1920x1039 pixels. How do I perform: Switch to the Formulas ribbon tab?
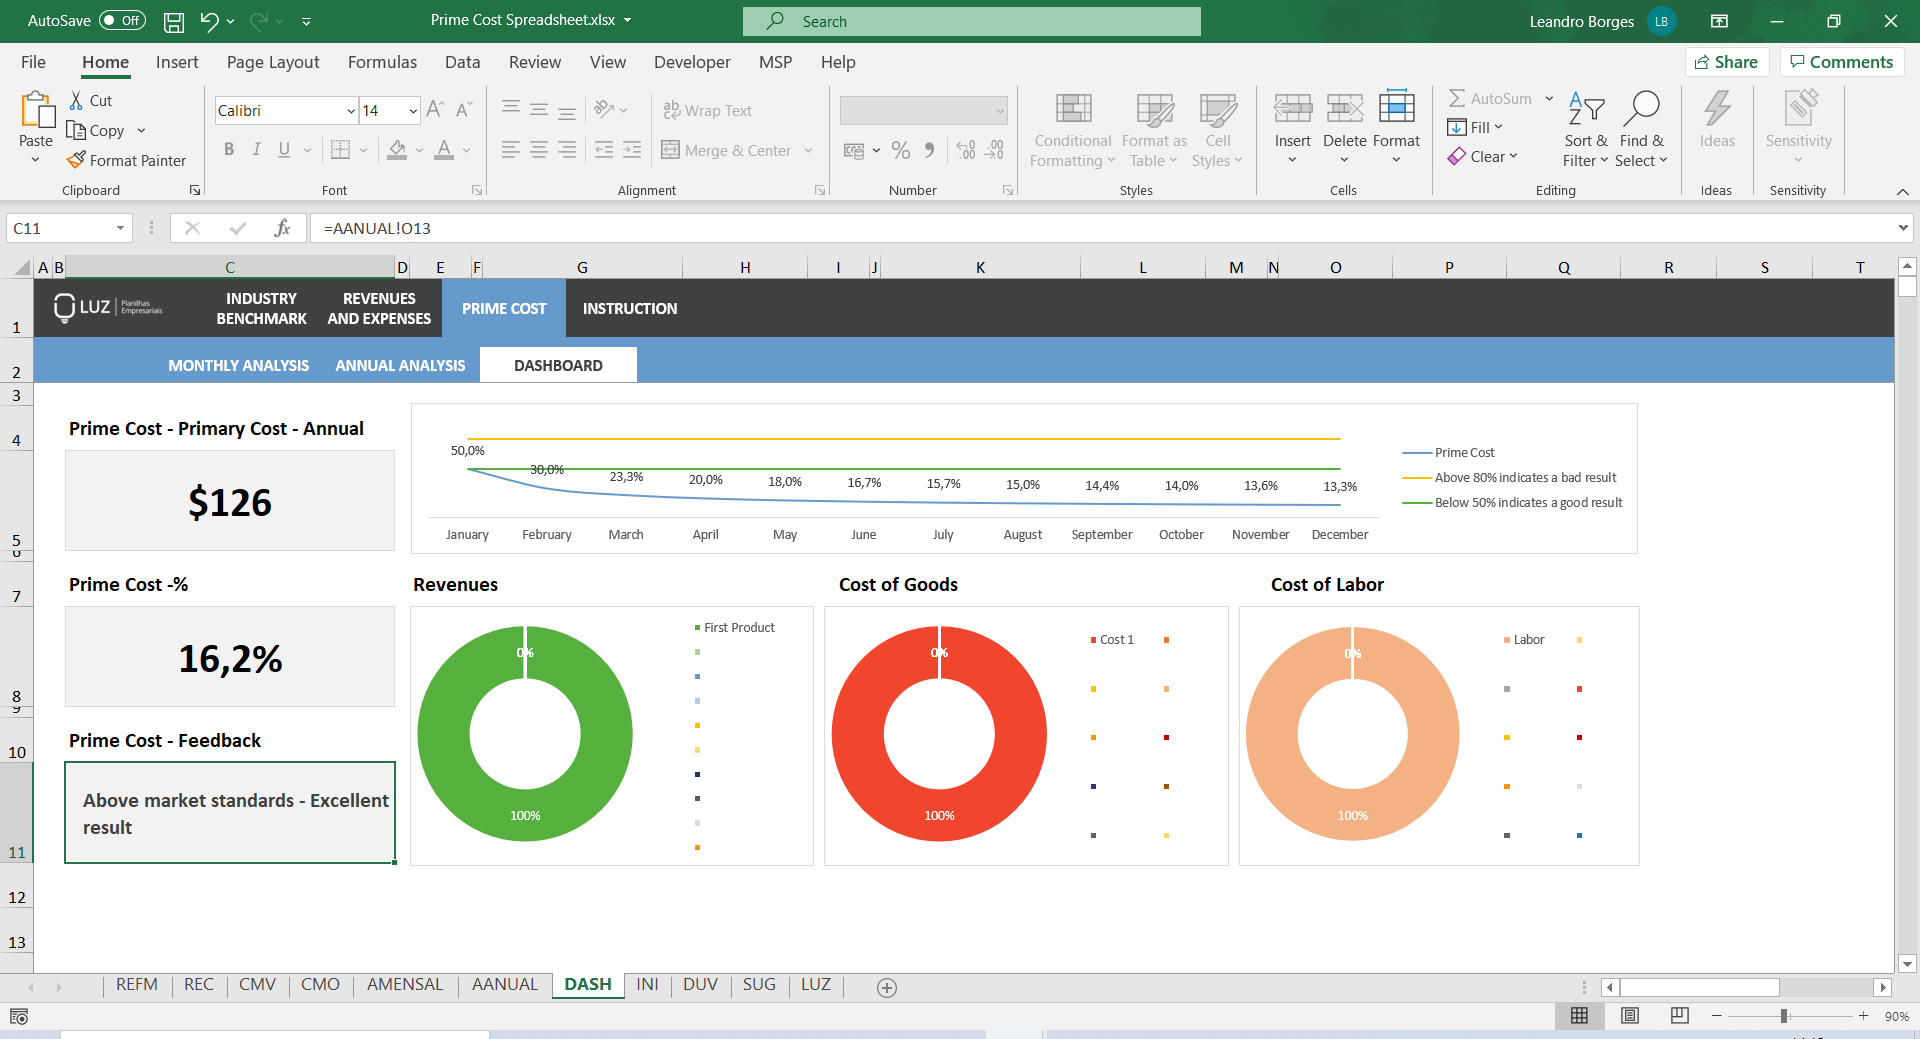tap(381, 62)
